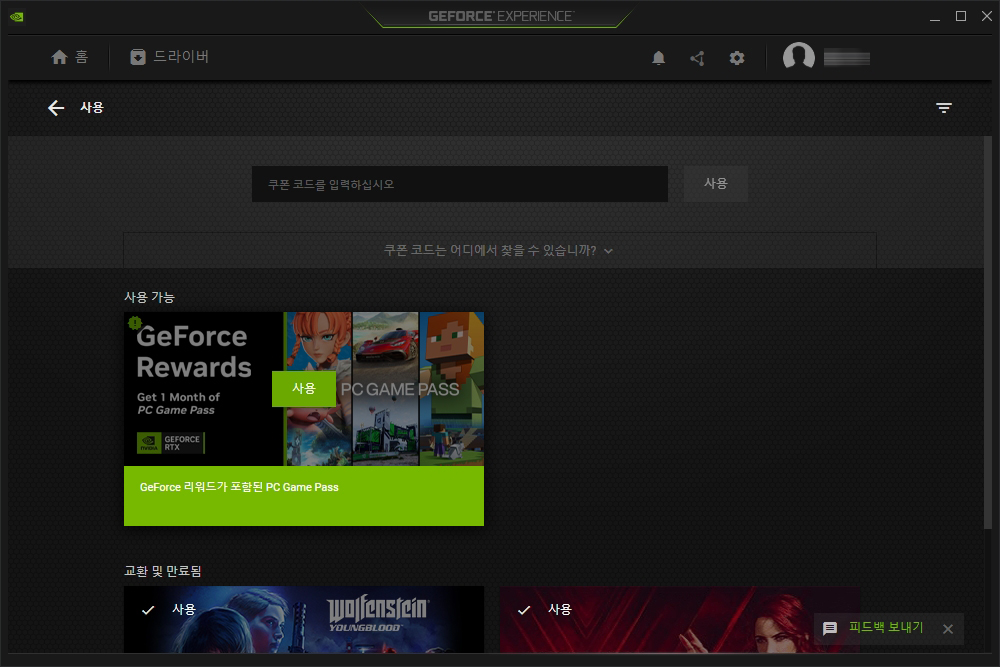Click the blurred account username
Screen dimensions: 1000x667
pos(847,58)
